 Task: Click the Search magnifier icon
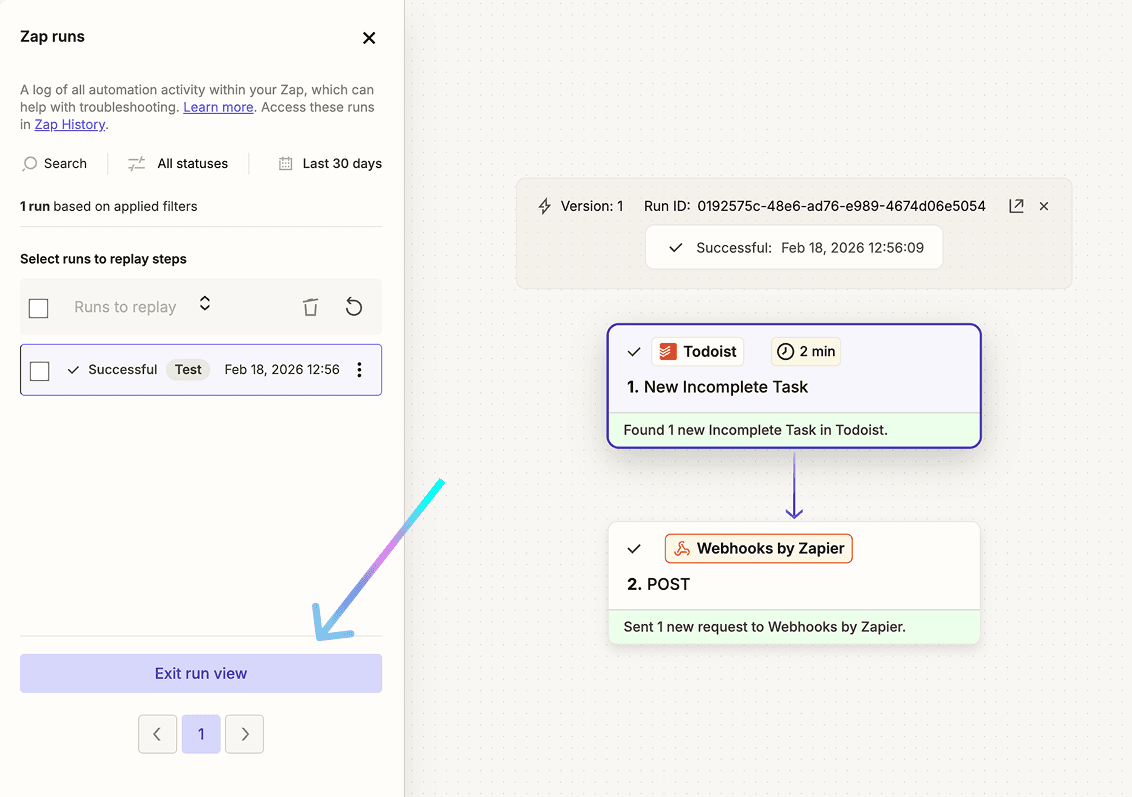(30, 164)
